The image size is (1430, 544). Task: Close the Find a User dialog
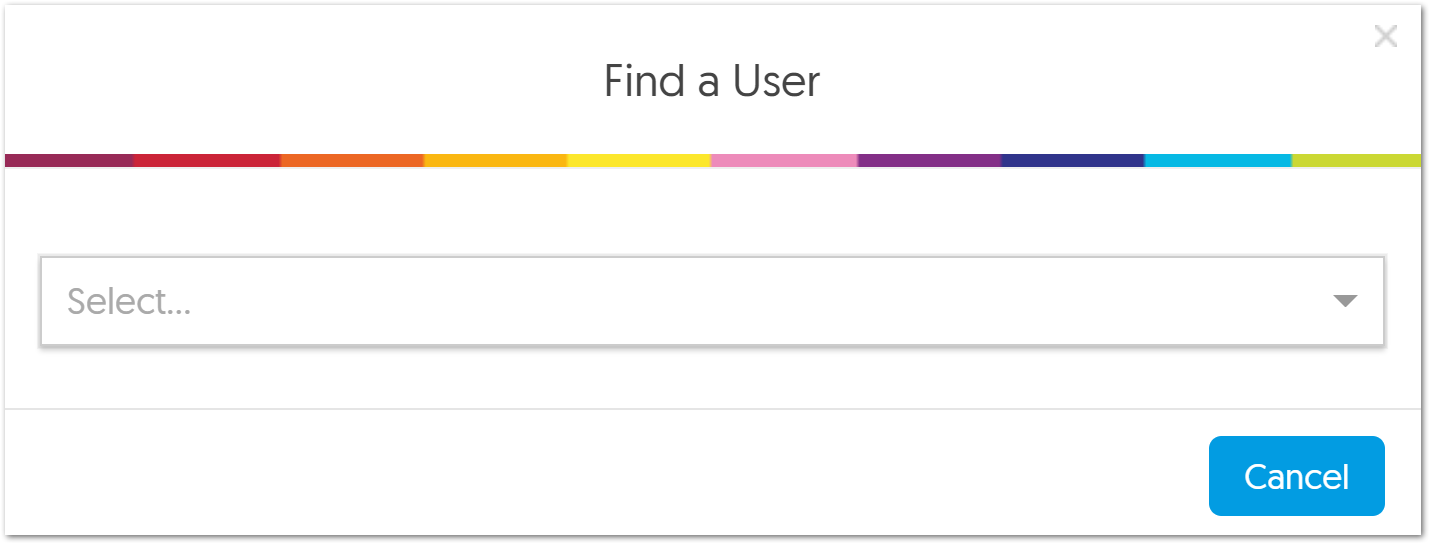pyautogui.click(x=1385, y=37)
